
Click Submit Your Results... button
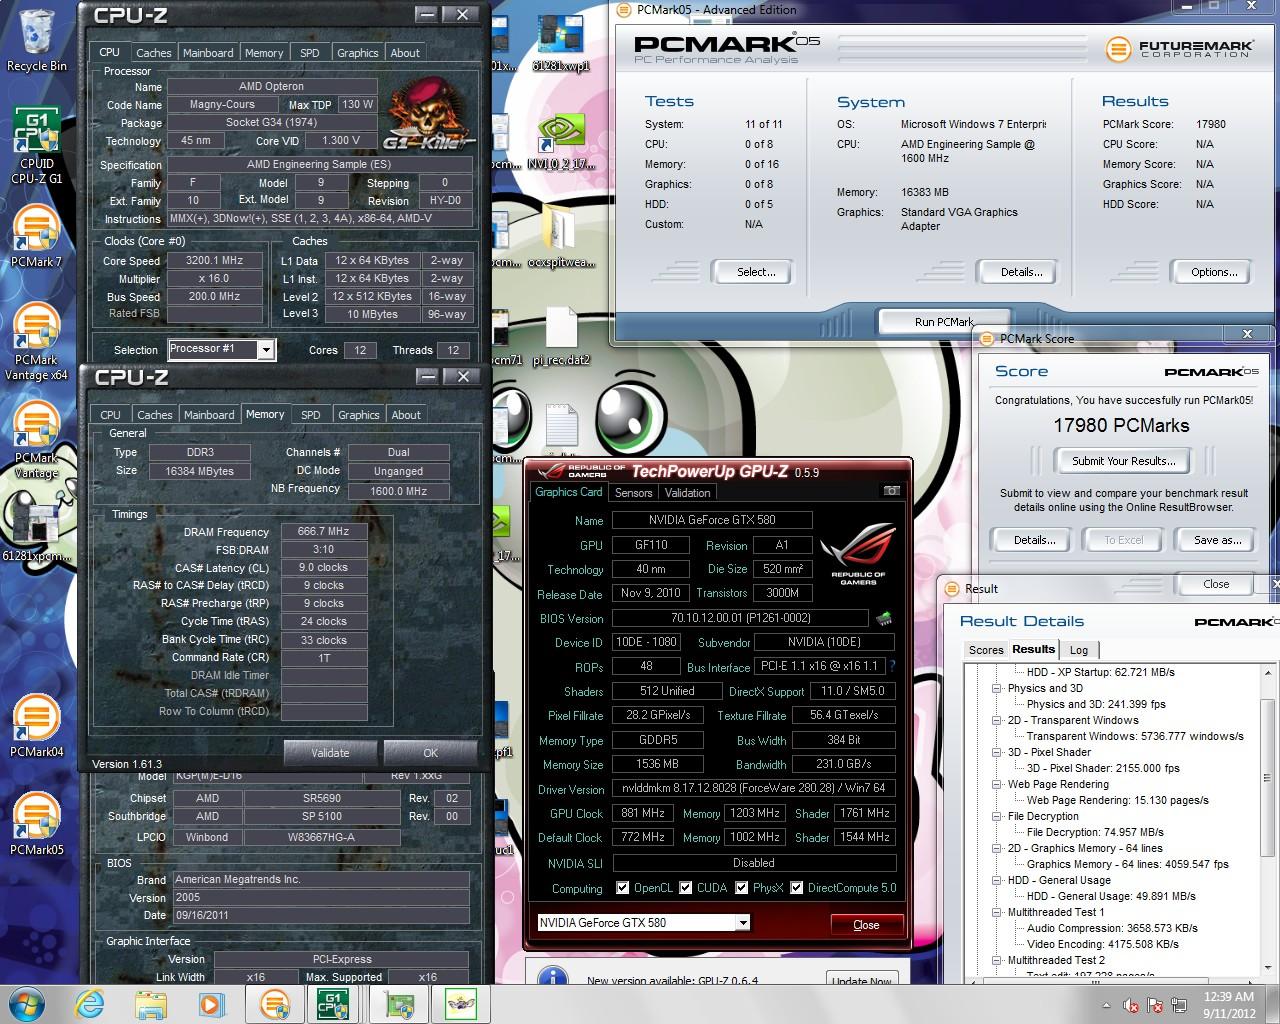[1122, 461]
